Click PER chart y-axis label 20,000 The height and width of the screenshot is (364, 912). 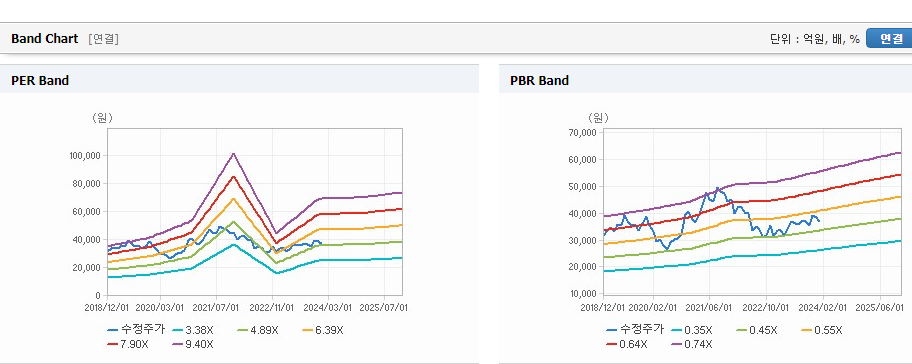click(x=88, y=267)
